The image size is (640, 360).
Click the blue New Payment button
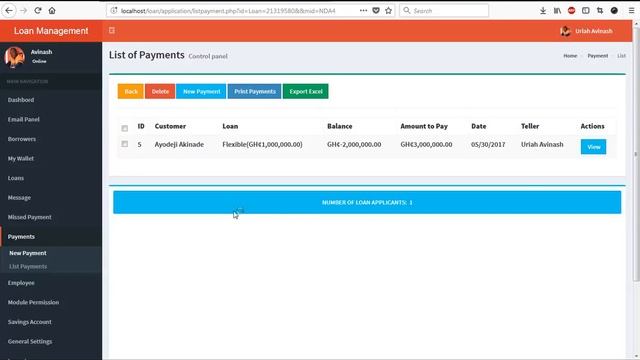[201, 91]
